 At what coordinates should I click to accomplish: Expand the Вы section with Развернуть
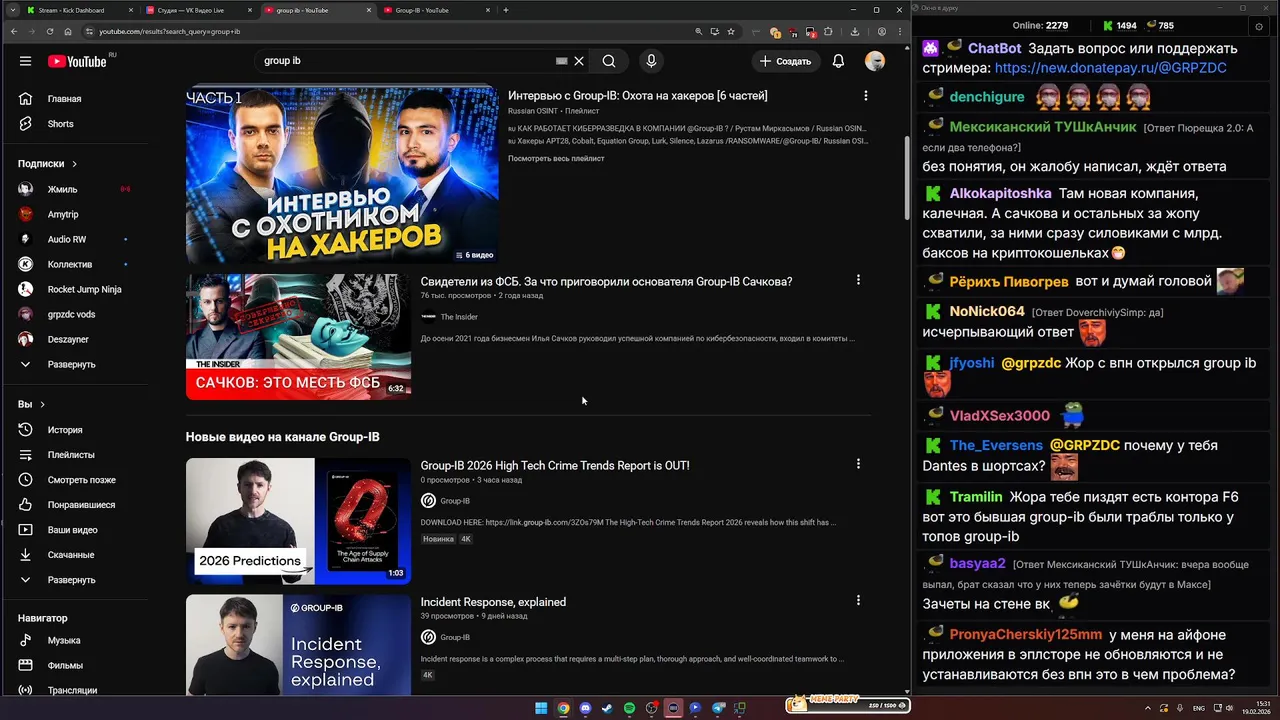point(70,580)
